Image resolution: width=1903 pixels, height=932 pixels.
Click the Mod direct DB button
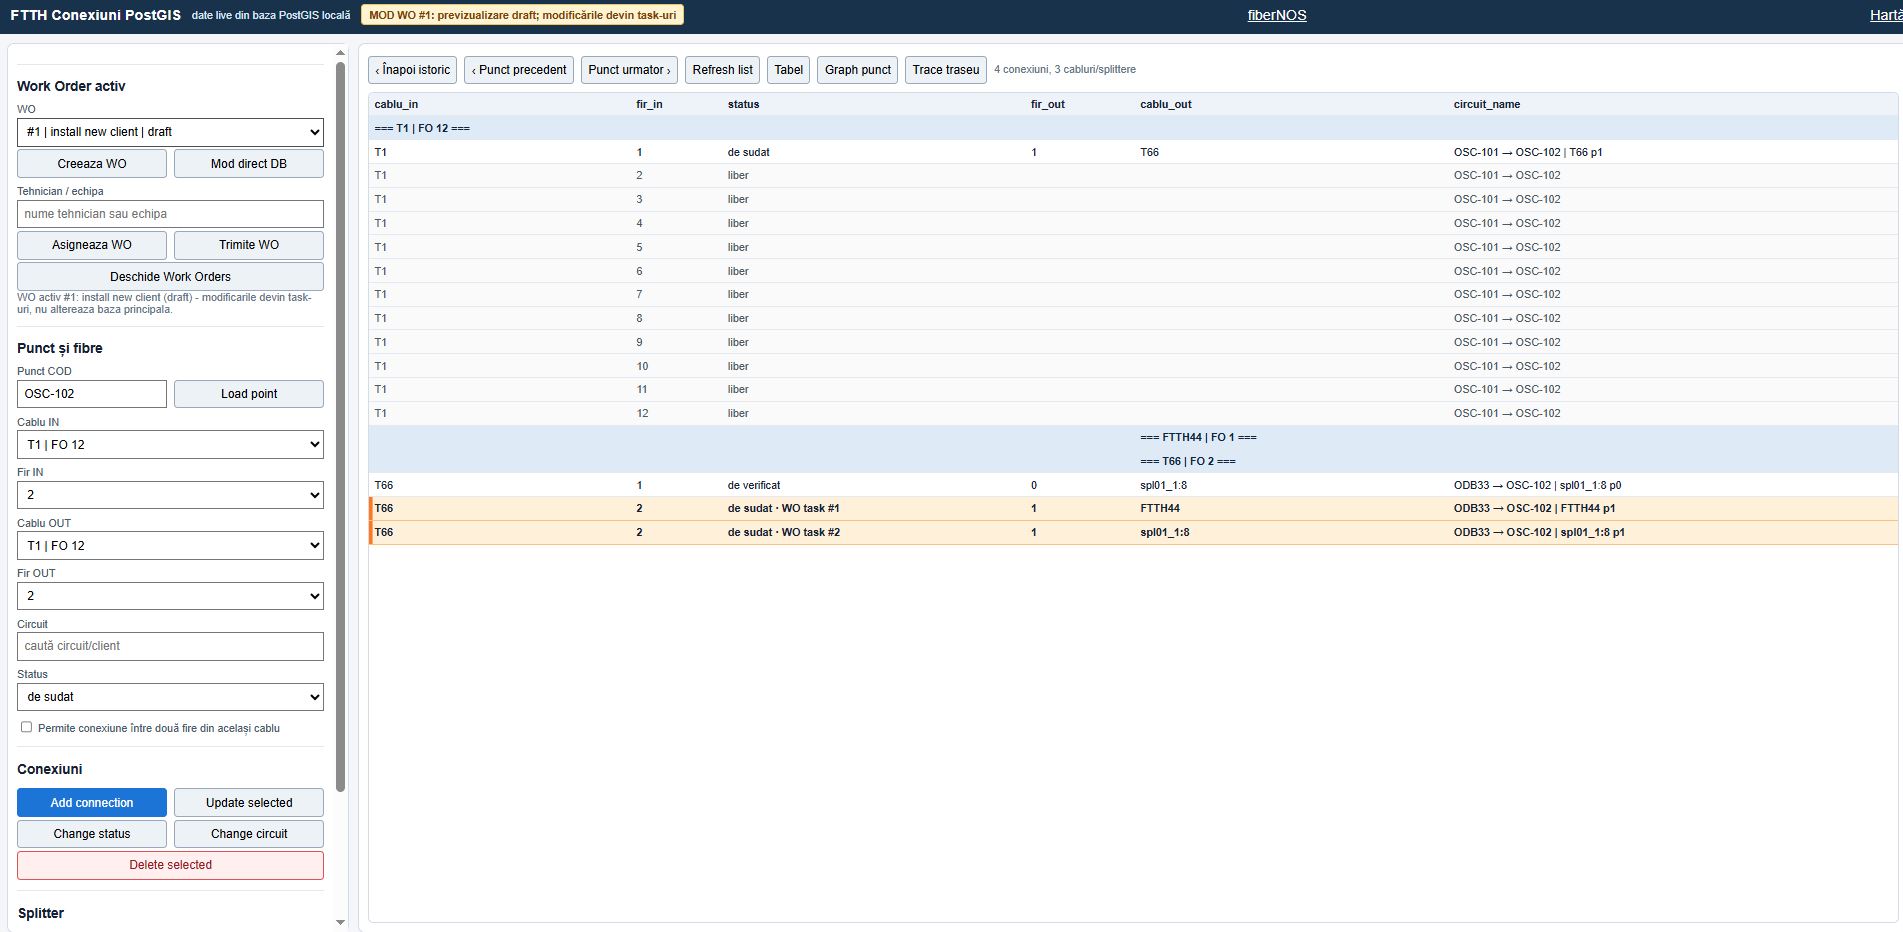point(249,164)
